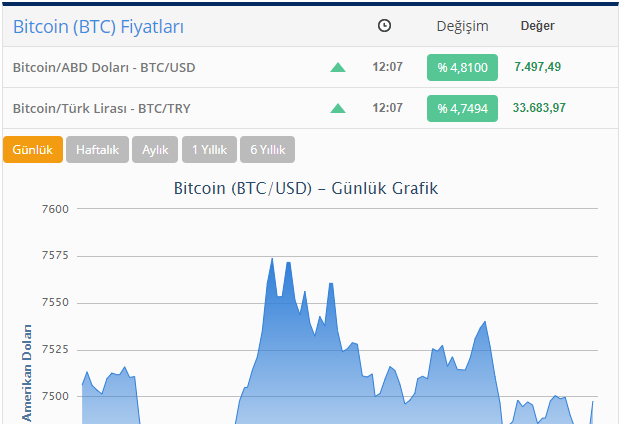Open the Bitcoin (BTC) Fiyatları heading link

98,27
